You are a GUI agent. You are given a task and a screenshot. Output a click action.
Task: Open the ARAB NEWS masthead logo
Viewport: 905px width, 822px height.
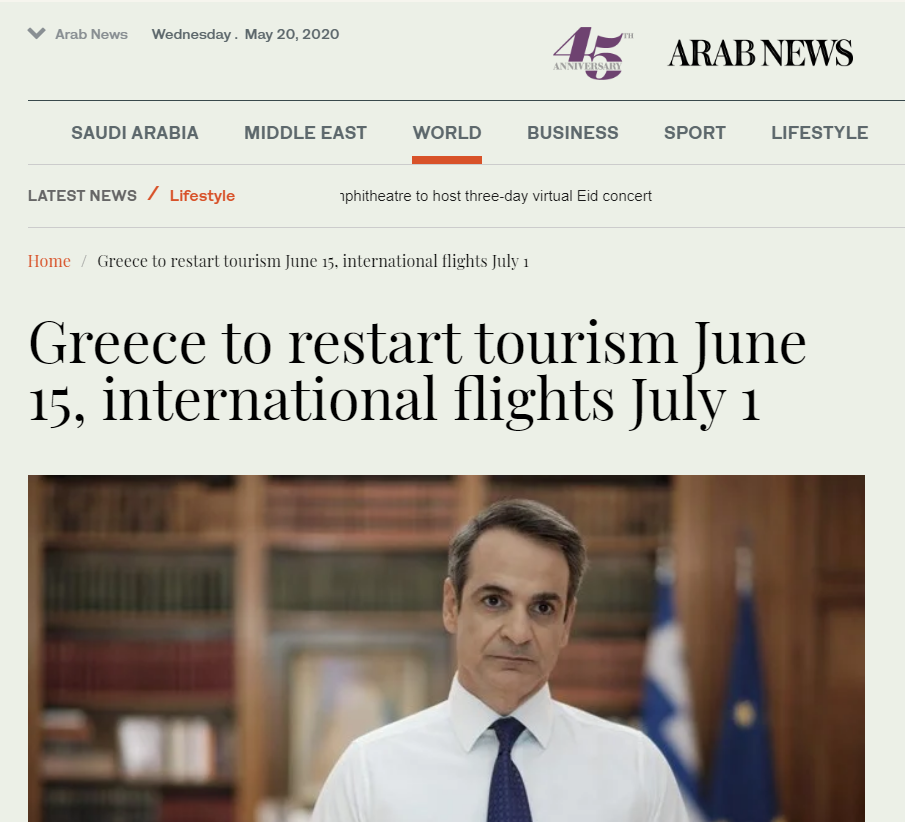point(760,53)
